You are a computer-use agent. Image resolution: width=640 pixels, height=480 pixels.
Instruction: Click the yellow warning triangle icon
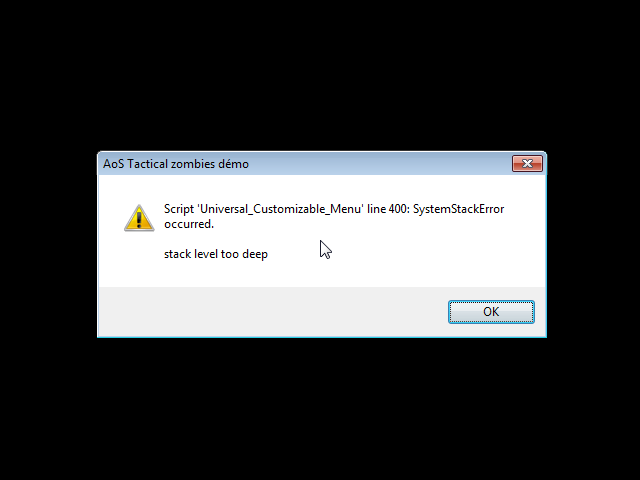point(139,218)
